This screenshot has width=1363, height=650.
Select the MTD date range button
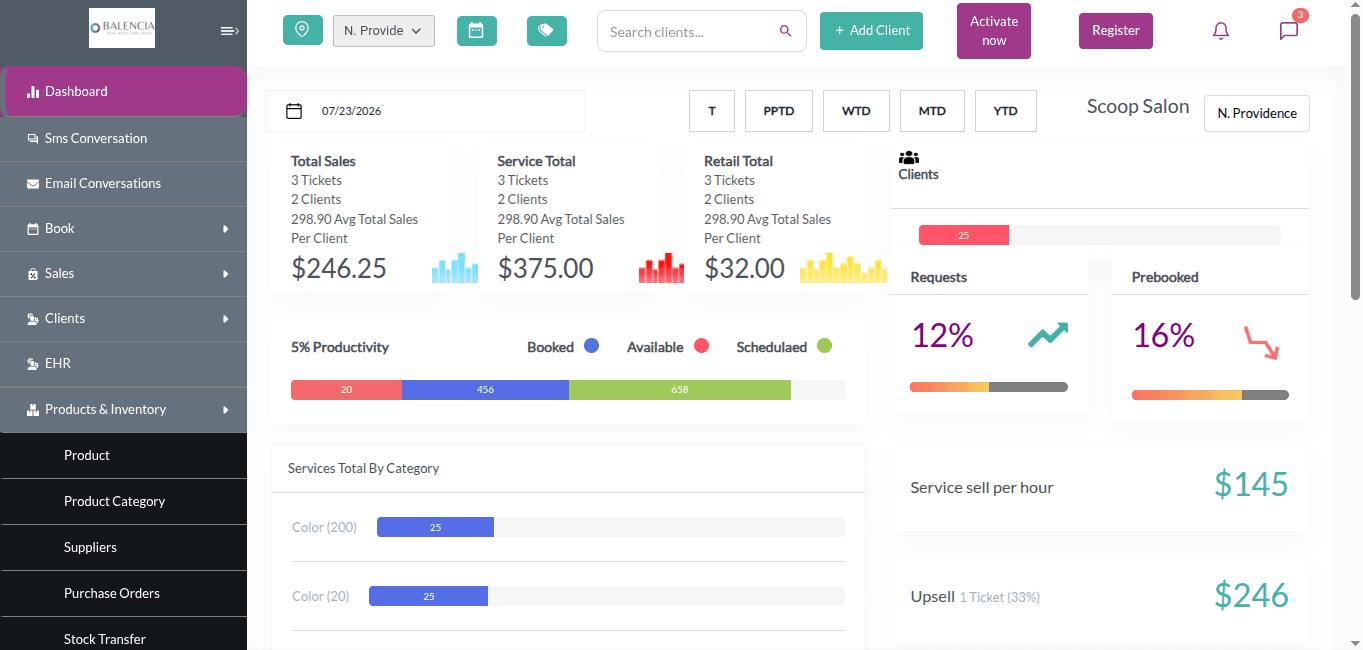(x=932, y=111)
